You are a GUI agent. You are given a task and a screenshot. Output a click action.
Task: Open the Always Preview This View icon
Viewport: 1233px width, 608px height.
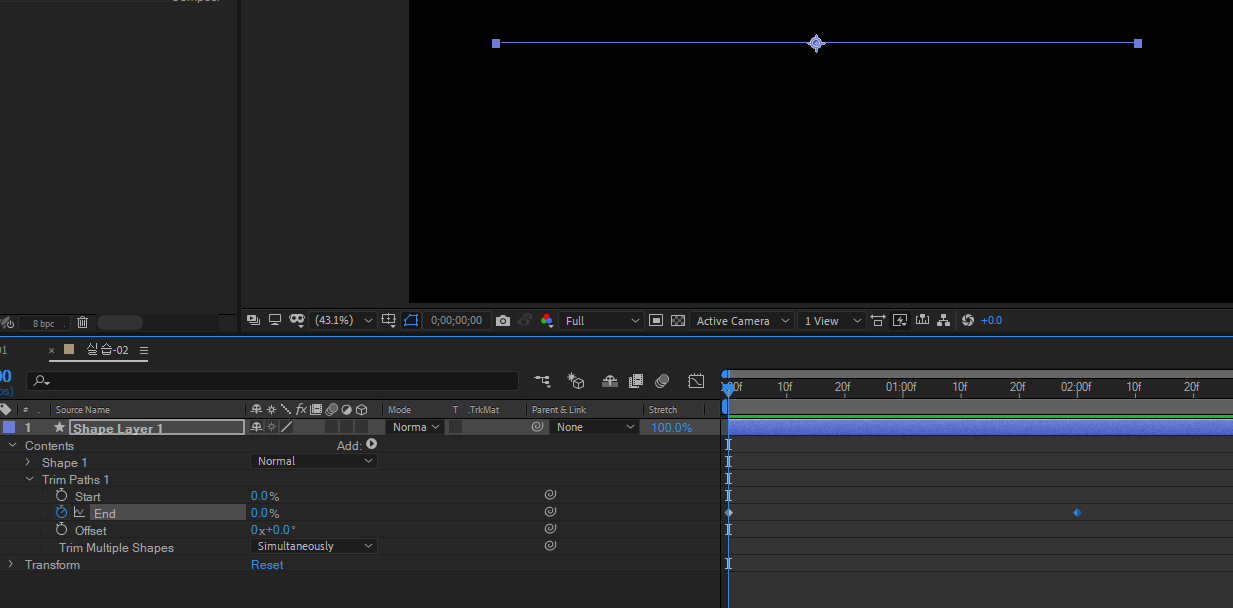pyautogui.click(x=253, y=320)
